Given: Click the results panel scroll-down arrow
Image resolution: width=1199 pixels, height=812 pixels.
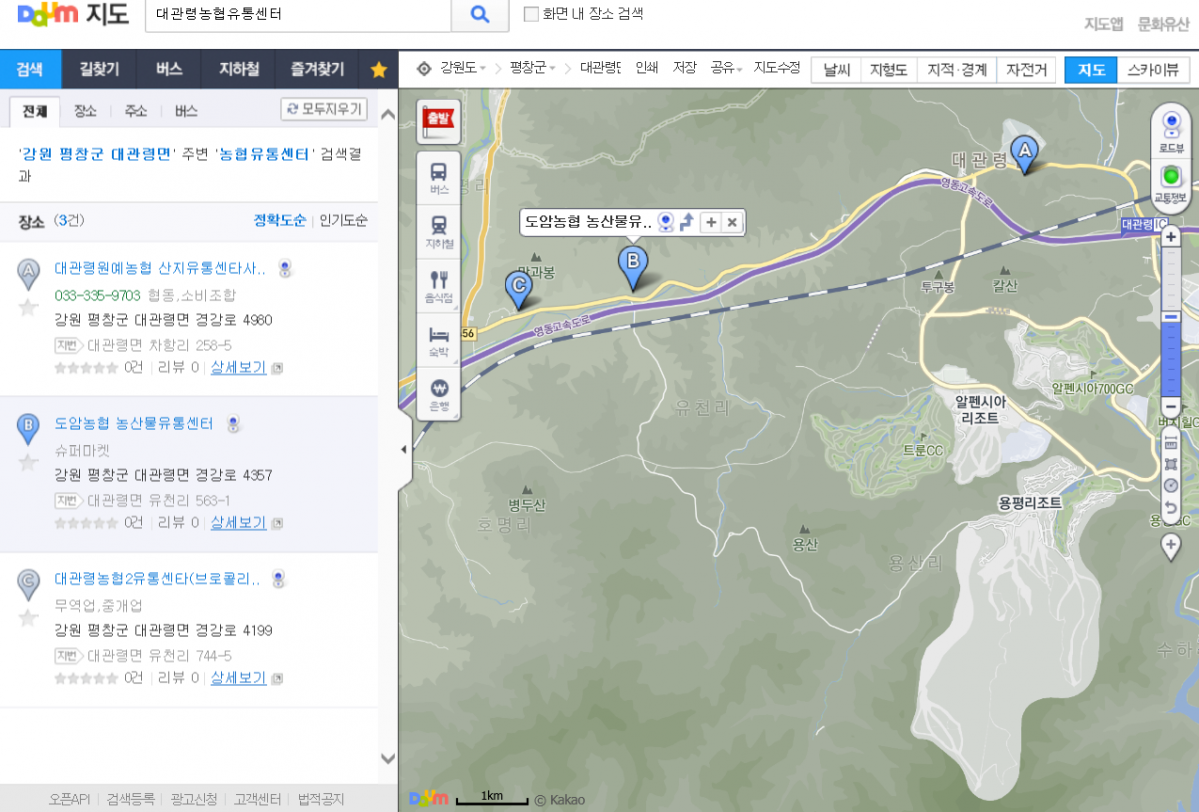Looking at the screenshot, I should tap(388, 758).
